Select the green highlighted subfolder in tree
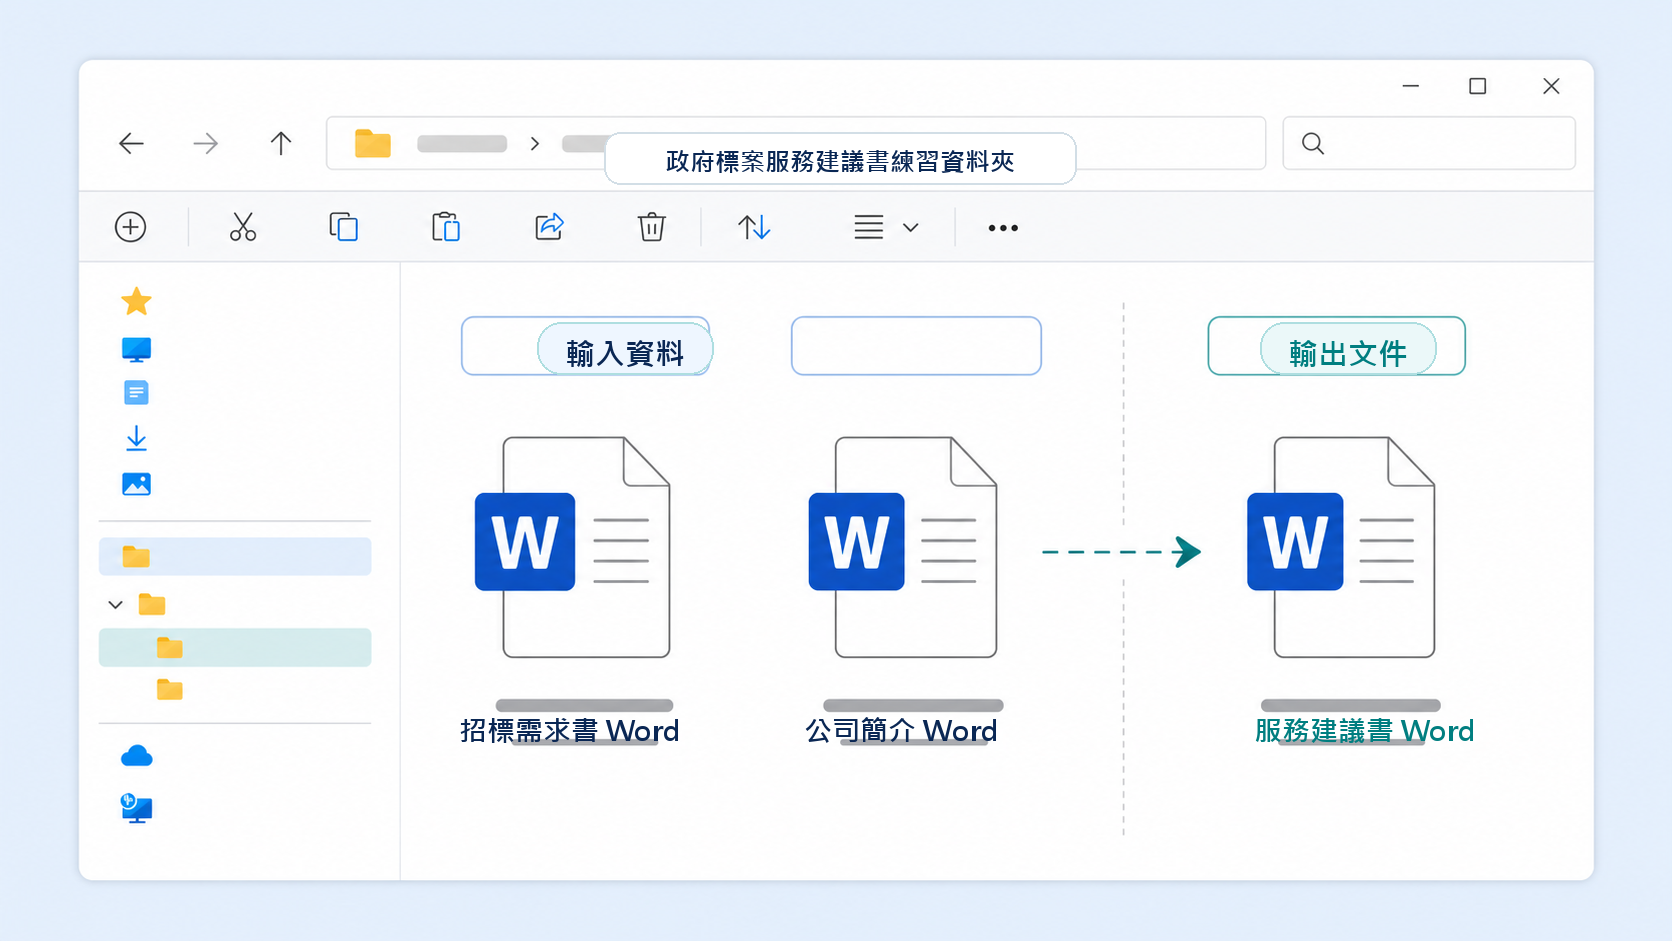The height and width of the screenshot is (941, 1672). (x=235, y=647)
